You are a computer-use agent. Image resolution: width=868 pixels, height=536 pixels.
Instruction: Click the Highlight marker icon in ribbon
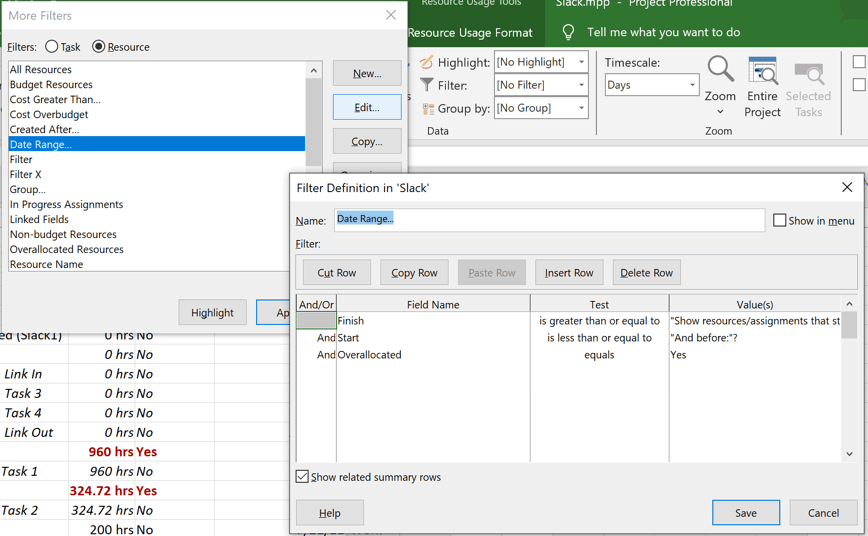tap(426, 63)
